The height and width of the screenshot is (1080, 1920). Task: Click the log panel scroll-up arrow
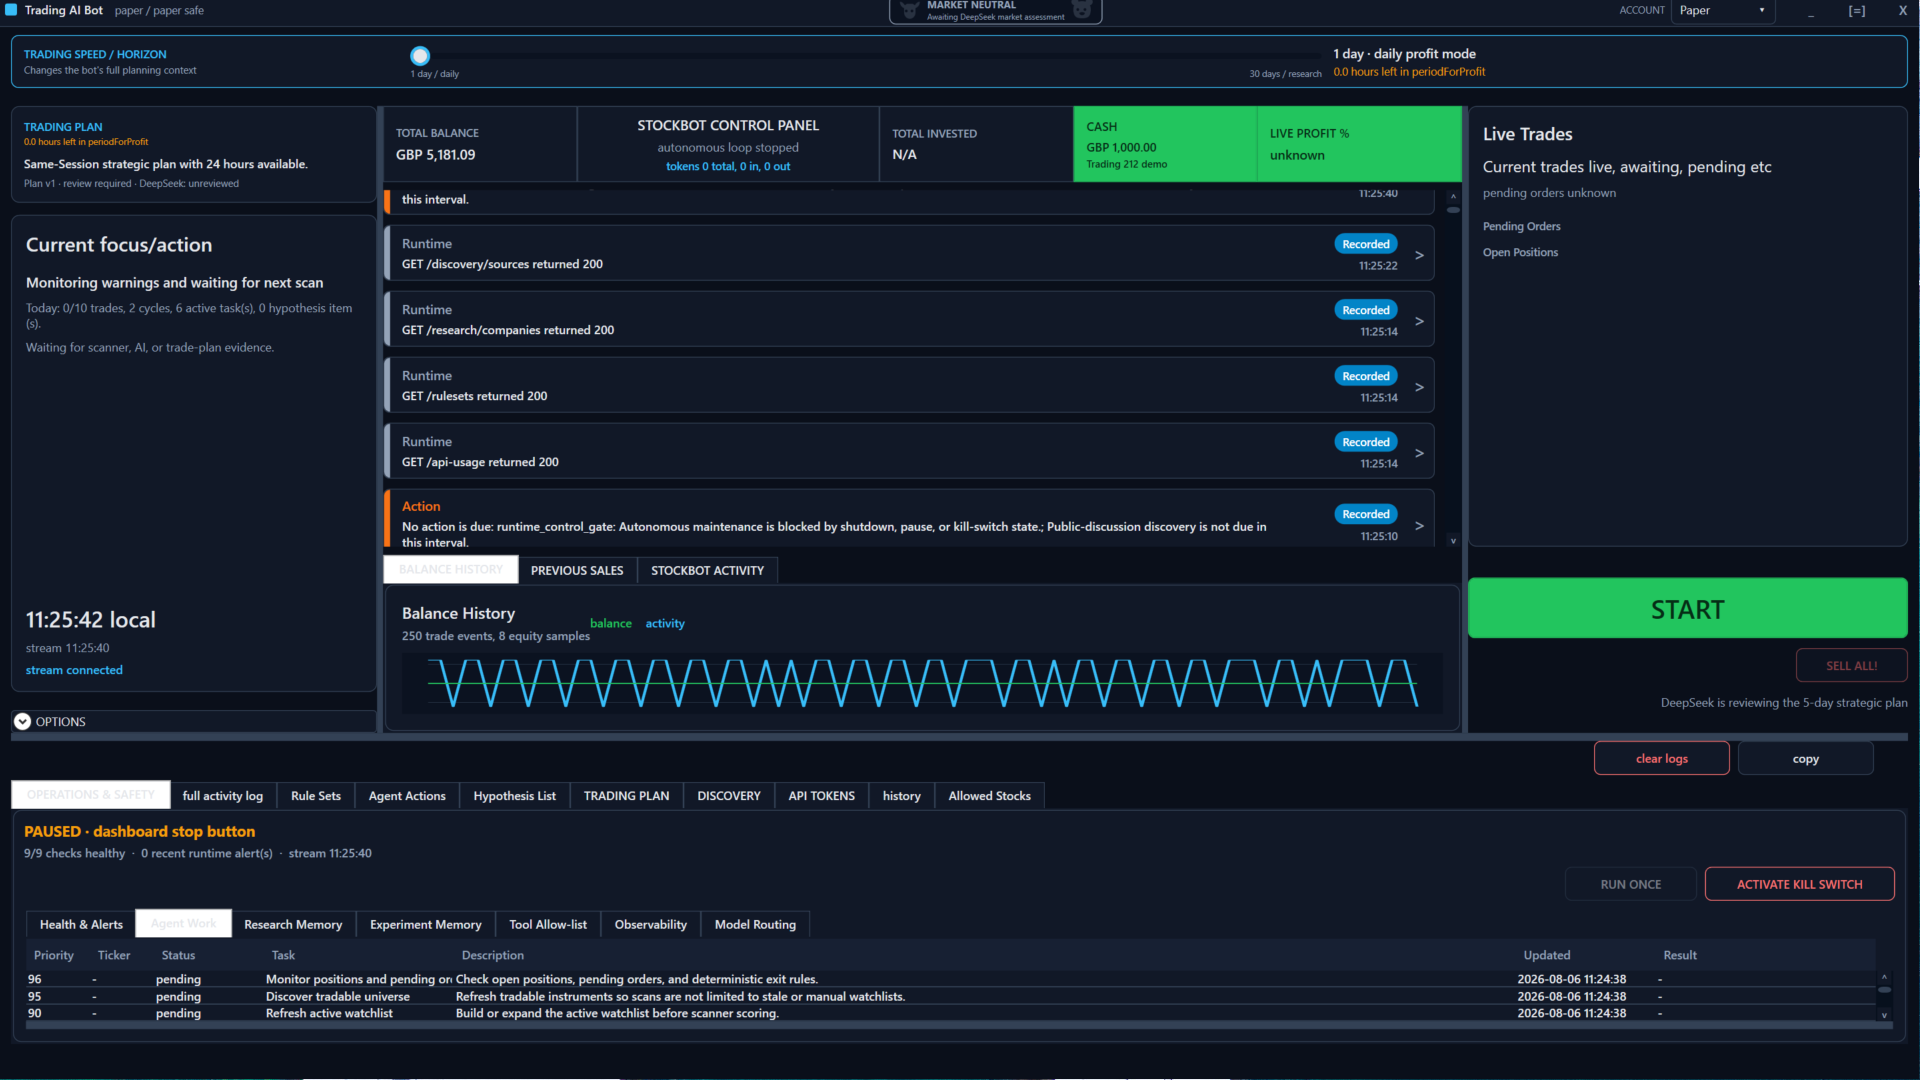click(1453, 197)
